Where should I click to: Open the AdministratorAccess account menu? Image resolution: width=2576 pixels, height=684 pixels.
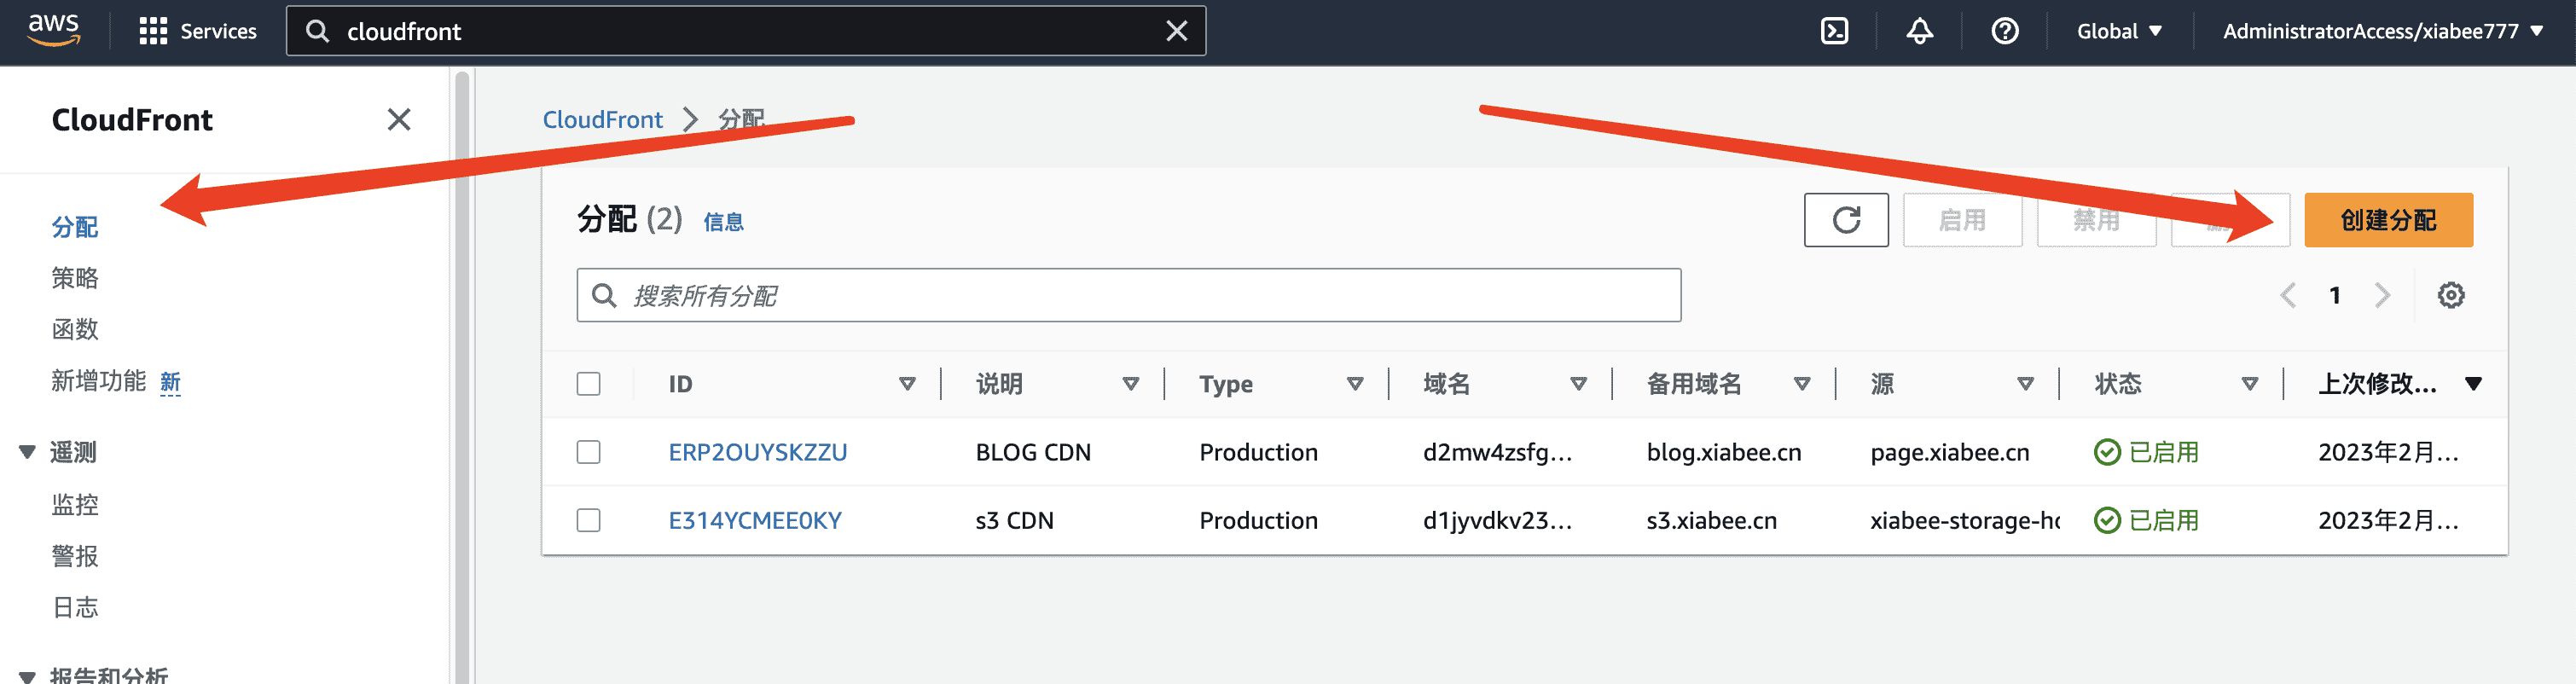click(2382, 31)
